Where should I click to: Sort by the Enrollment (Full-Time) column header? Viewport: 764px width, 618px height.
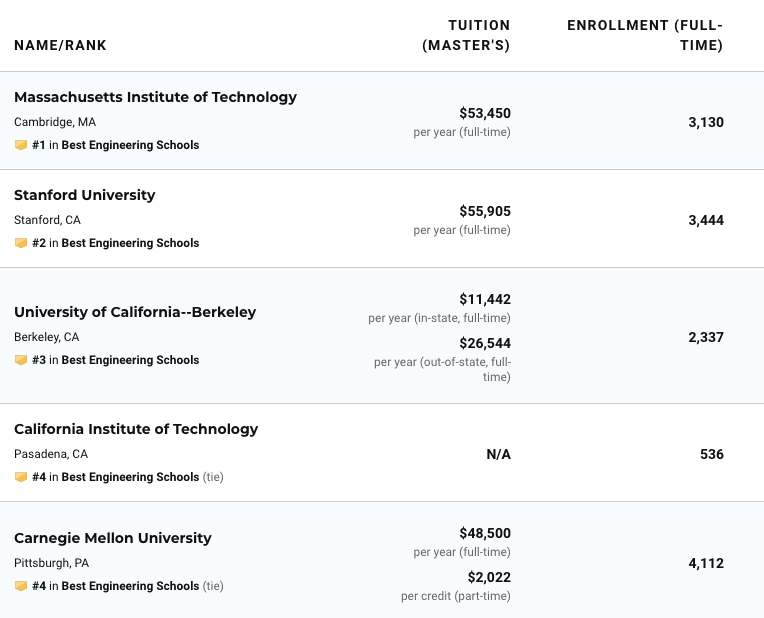(x=645, y=35)
